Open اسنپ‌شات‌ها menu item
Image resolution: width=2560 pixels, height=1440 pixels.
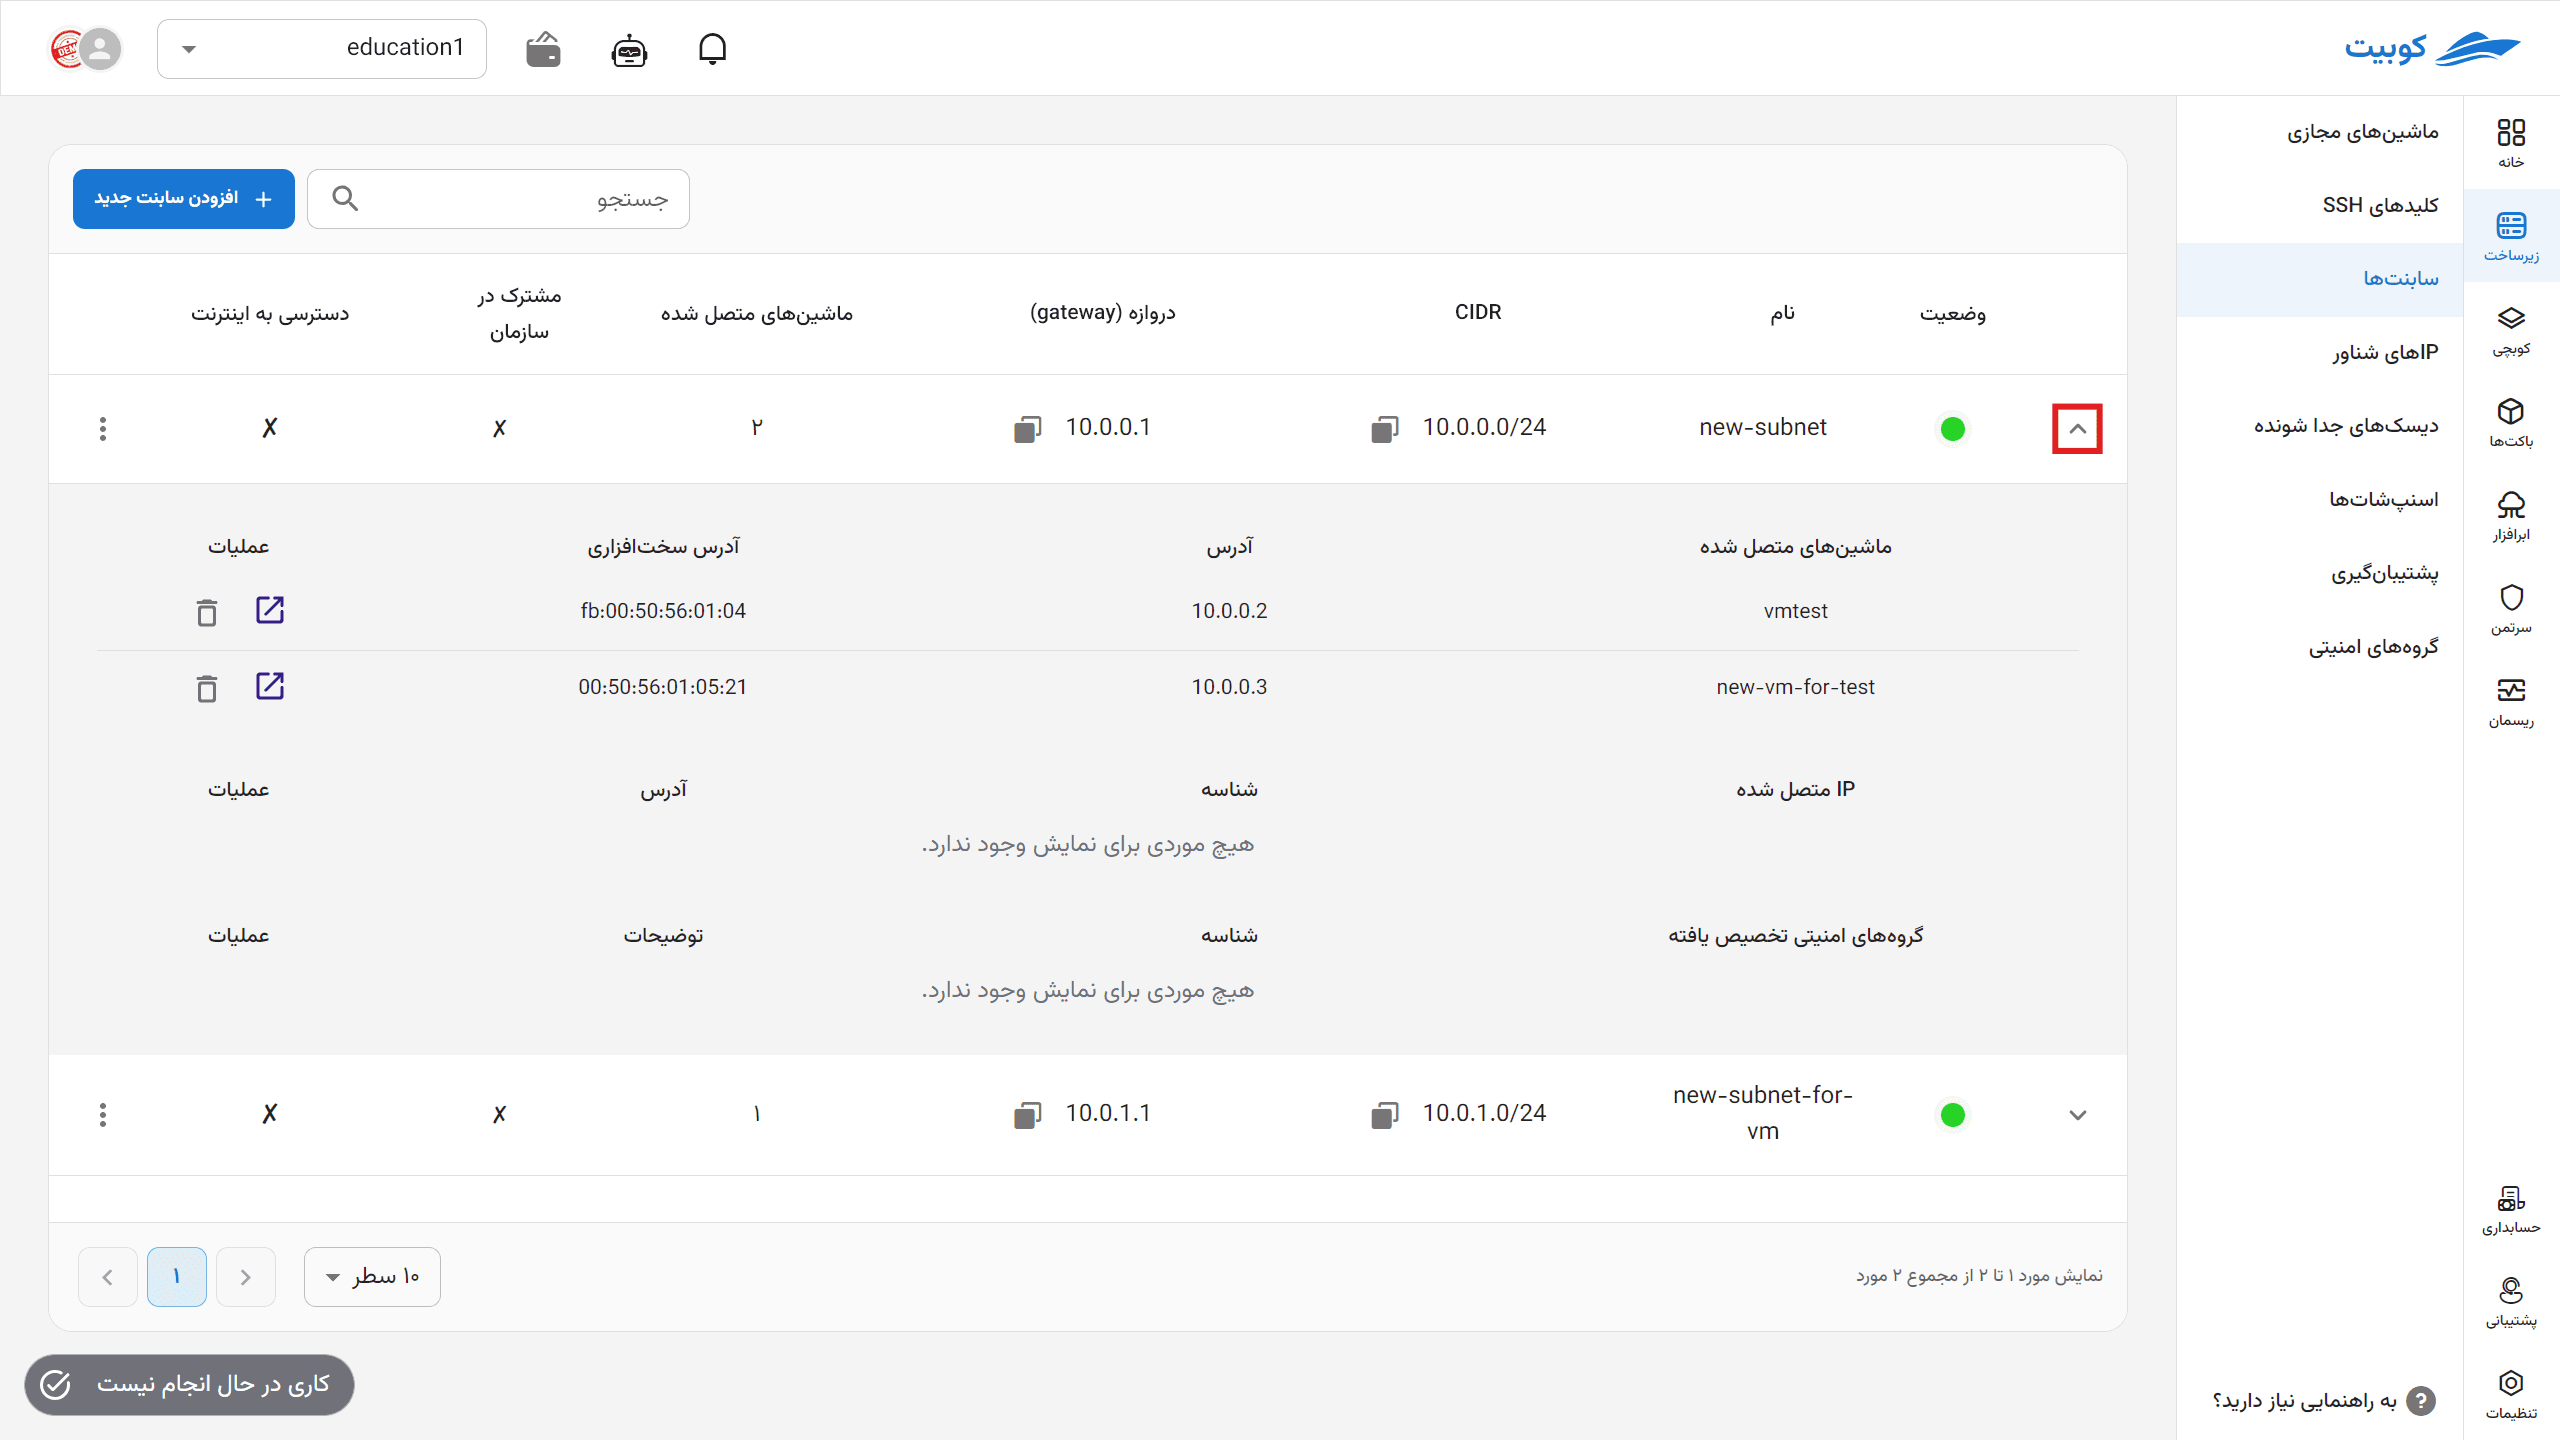coord(2320,500)
